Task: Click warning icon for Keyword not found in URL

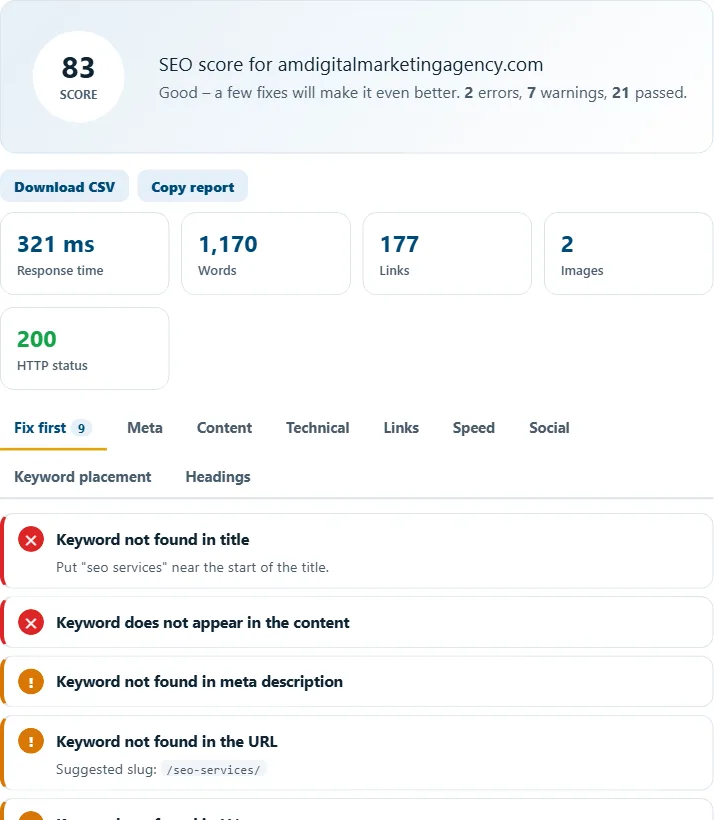Action: point(31,742)
